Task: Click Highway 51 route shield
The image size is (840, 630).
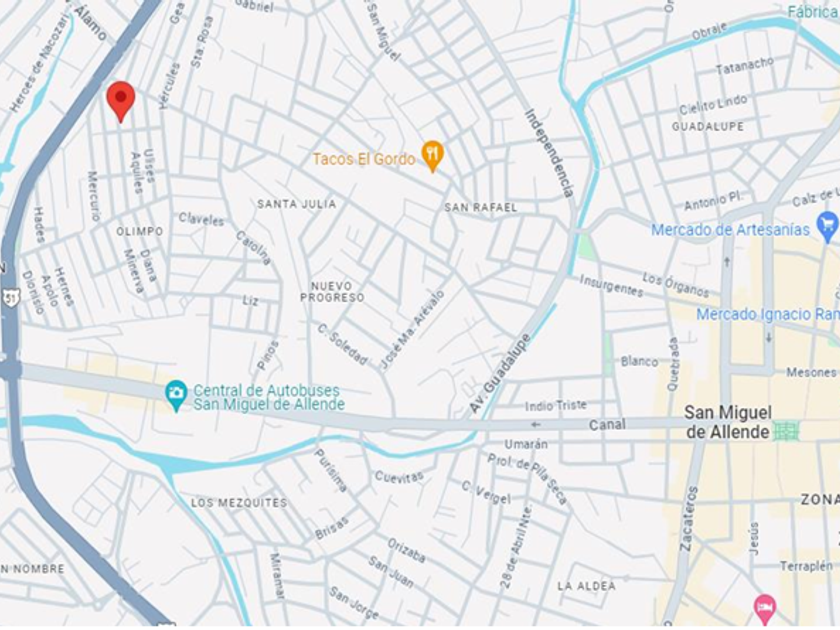Action: point(11,297)
